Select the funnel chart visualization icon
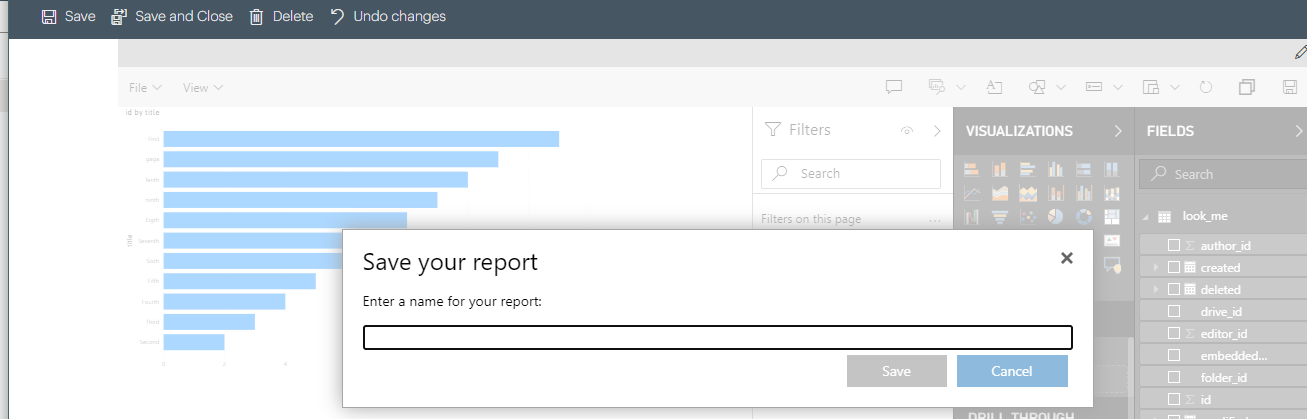The image size is (1307, 419). (1000, 216)
